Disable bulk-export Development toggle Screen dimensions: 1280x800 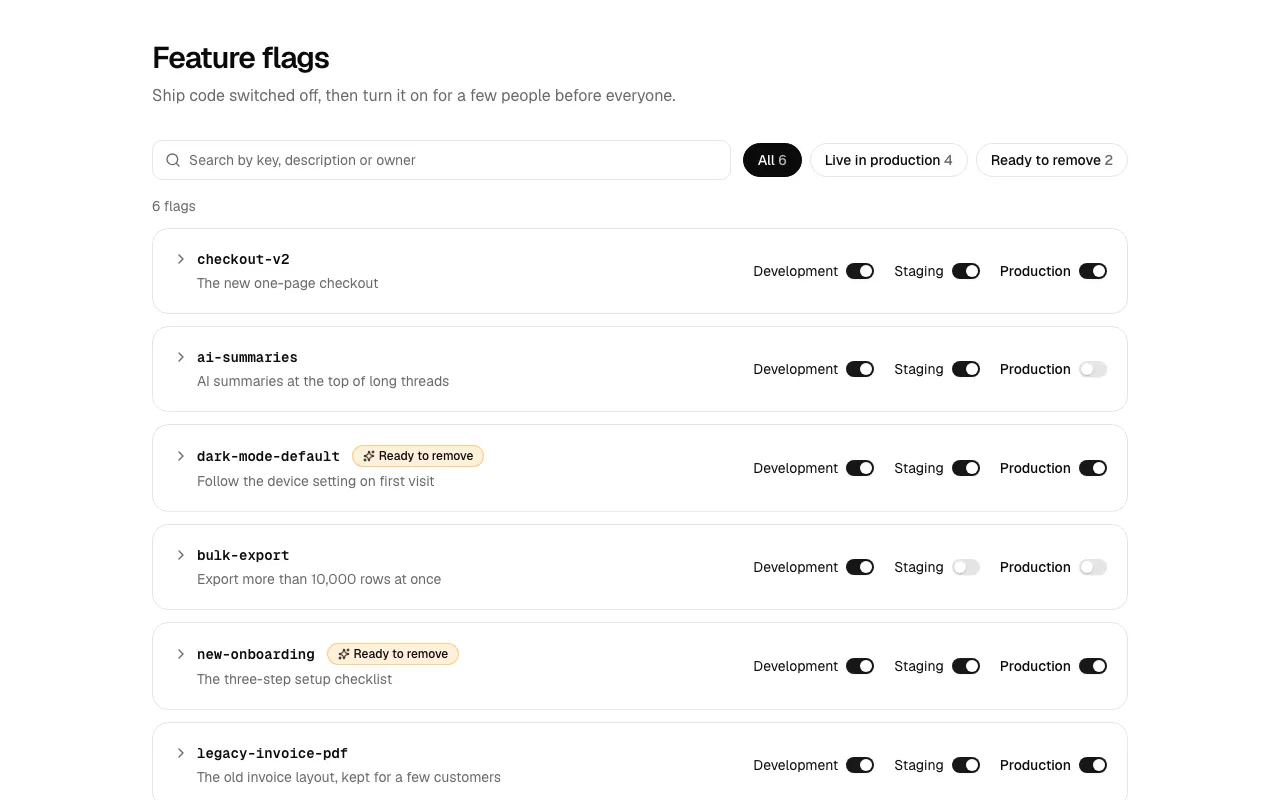click(860, 567)
